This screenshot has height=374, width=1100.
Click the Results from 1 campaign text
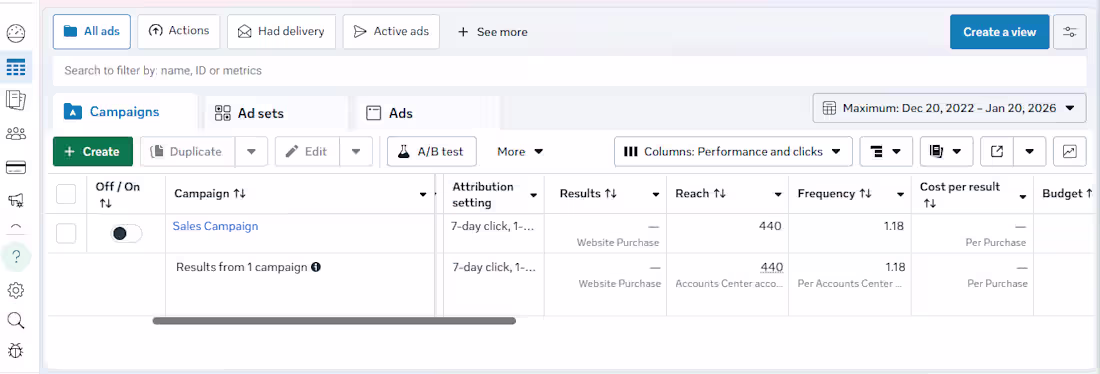click(x=241, y=267)
